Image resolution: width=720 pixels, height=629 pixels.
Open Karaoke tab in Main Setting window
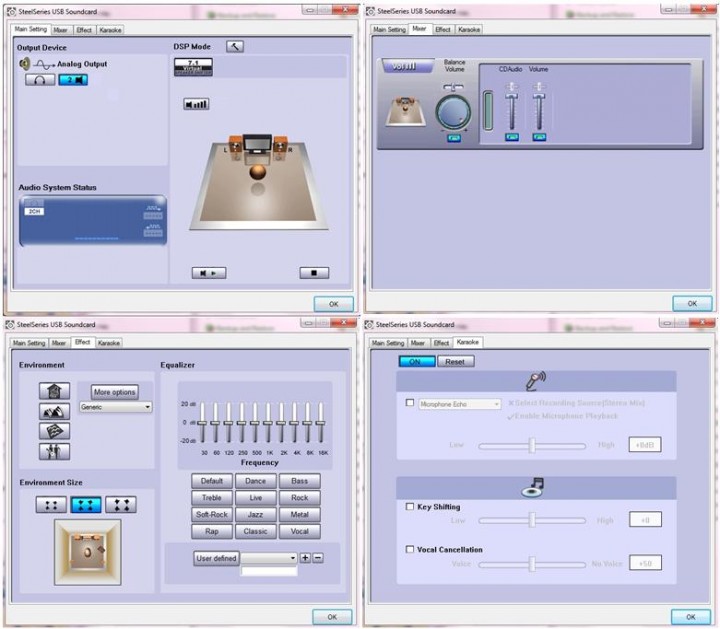(110, 30)
